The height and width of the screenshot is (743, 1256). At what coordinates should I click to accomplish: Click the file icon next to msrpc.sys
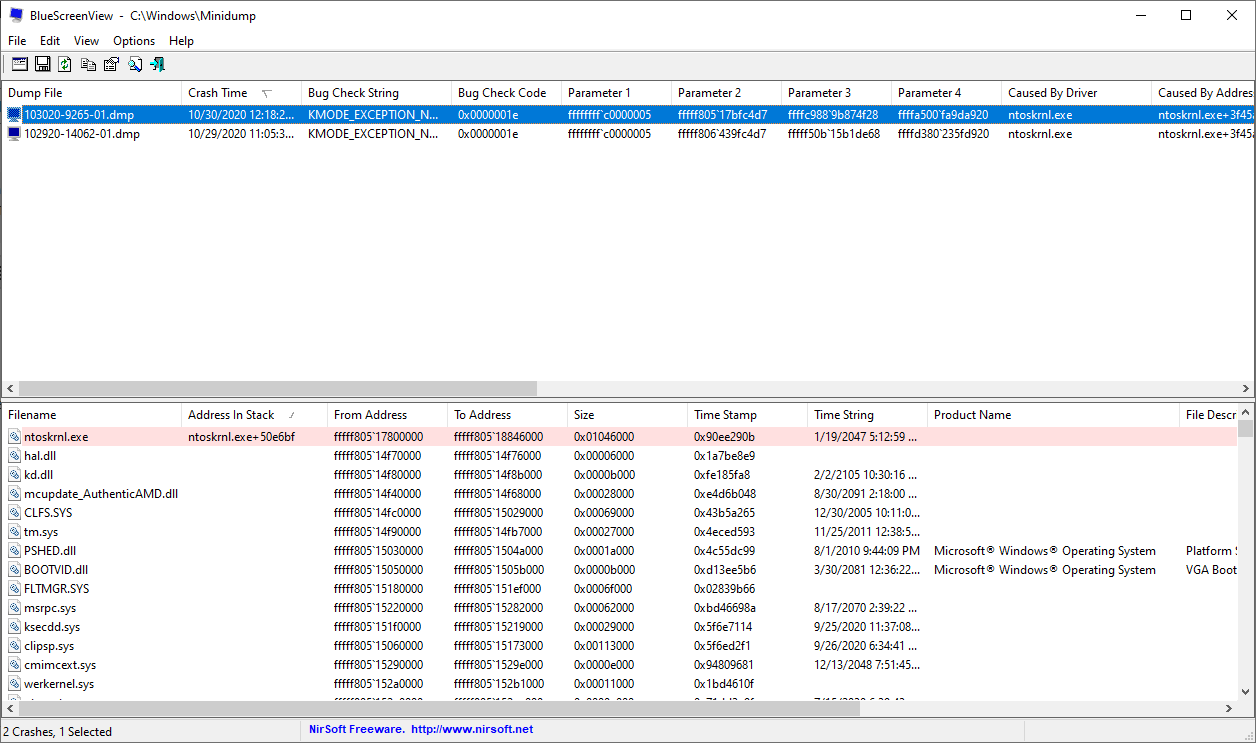coord(14,608)
